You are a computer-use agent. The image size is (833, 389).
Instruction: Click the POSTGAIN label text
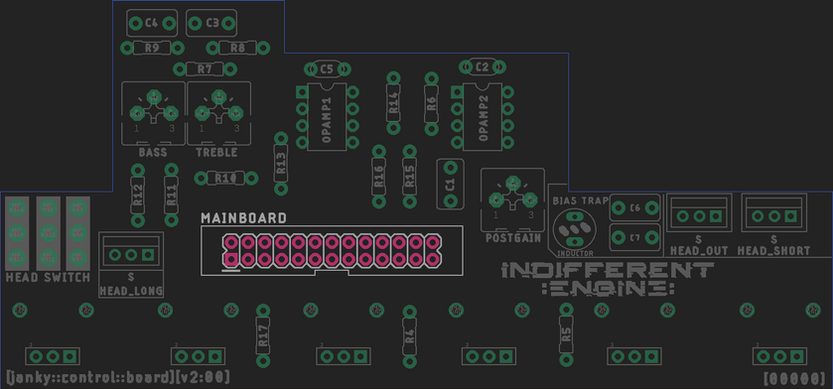tap(513, 238)
